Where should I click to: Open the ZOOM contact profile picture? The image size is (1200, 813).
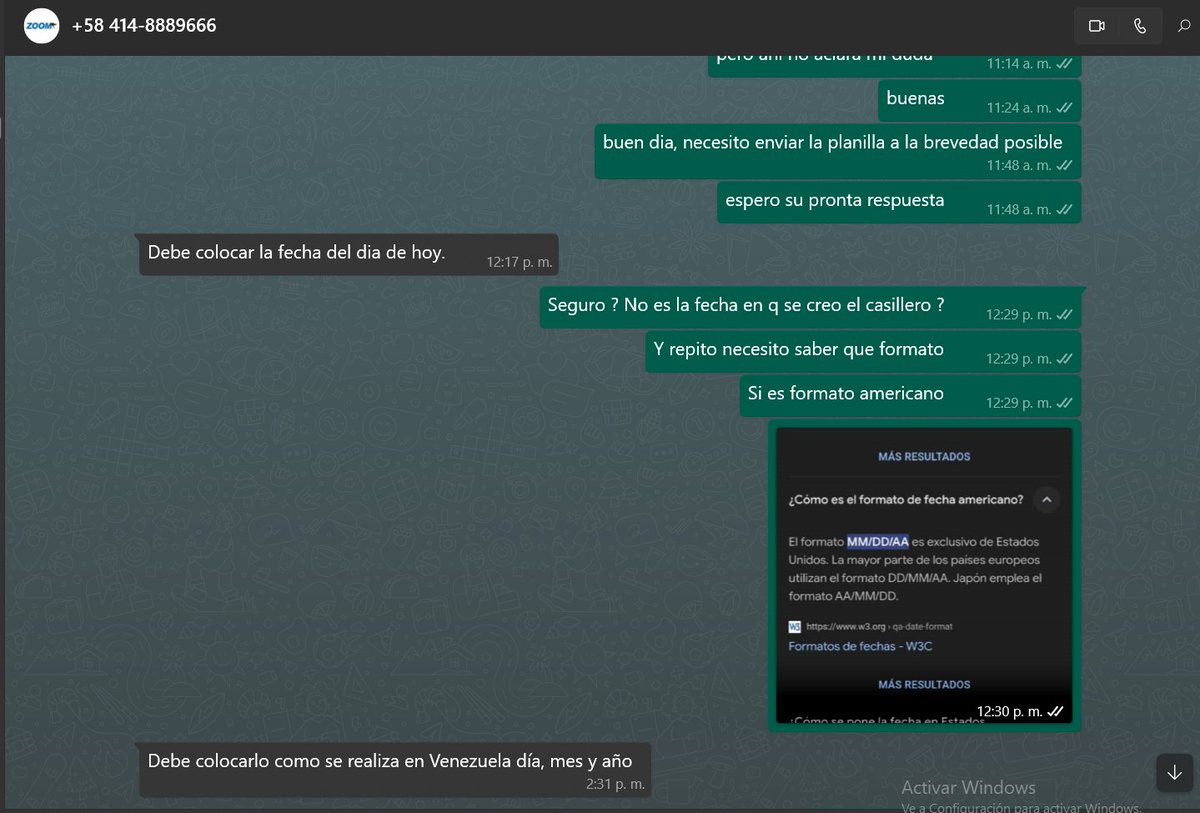(x=41, y=26)
